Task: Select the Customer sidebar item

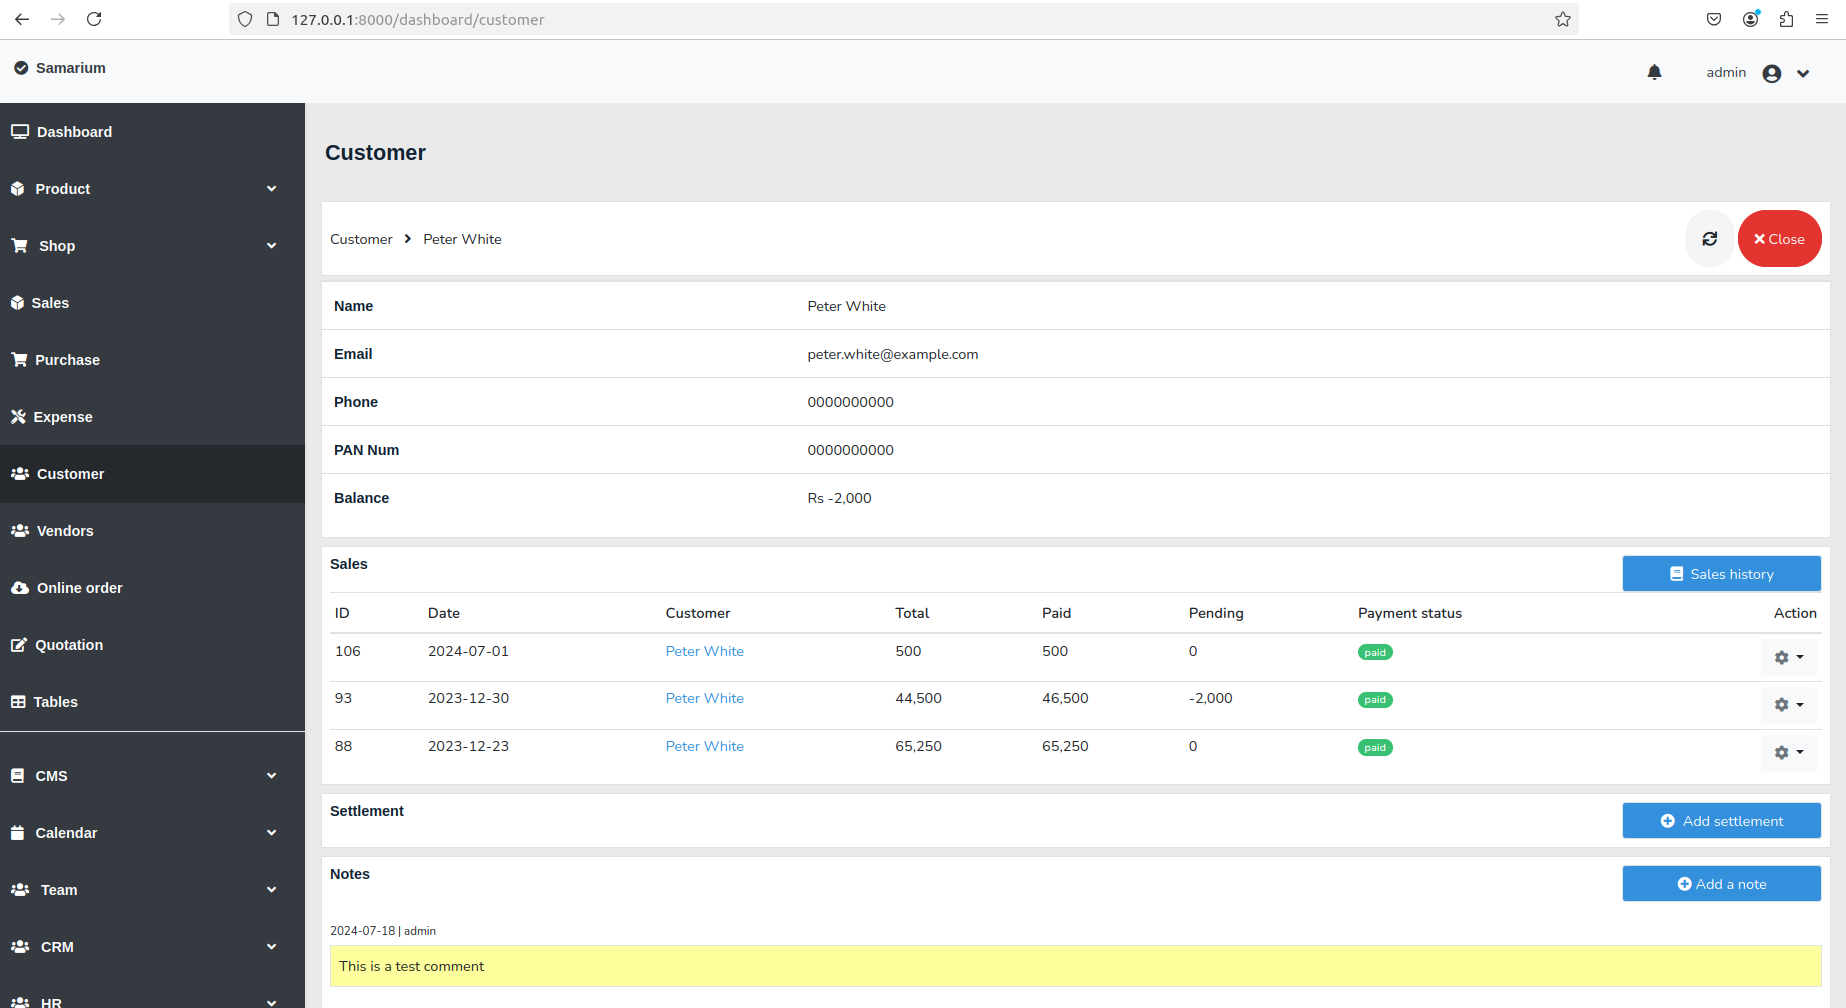Action: 152,474
